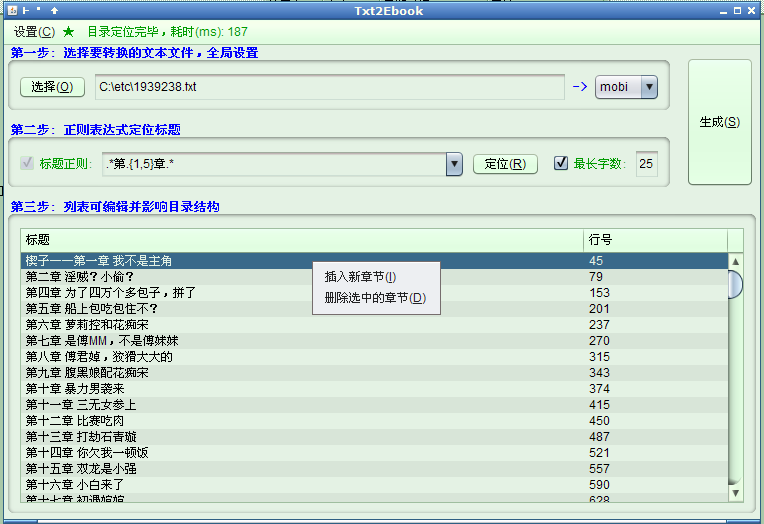Click line number cell 487
Viewport: 764px width, 524px height.
point(655,437)
